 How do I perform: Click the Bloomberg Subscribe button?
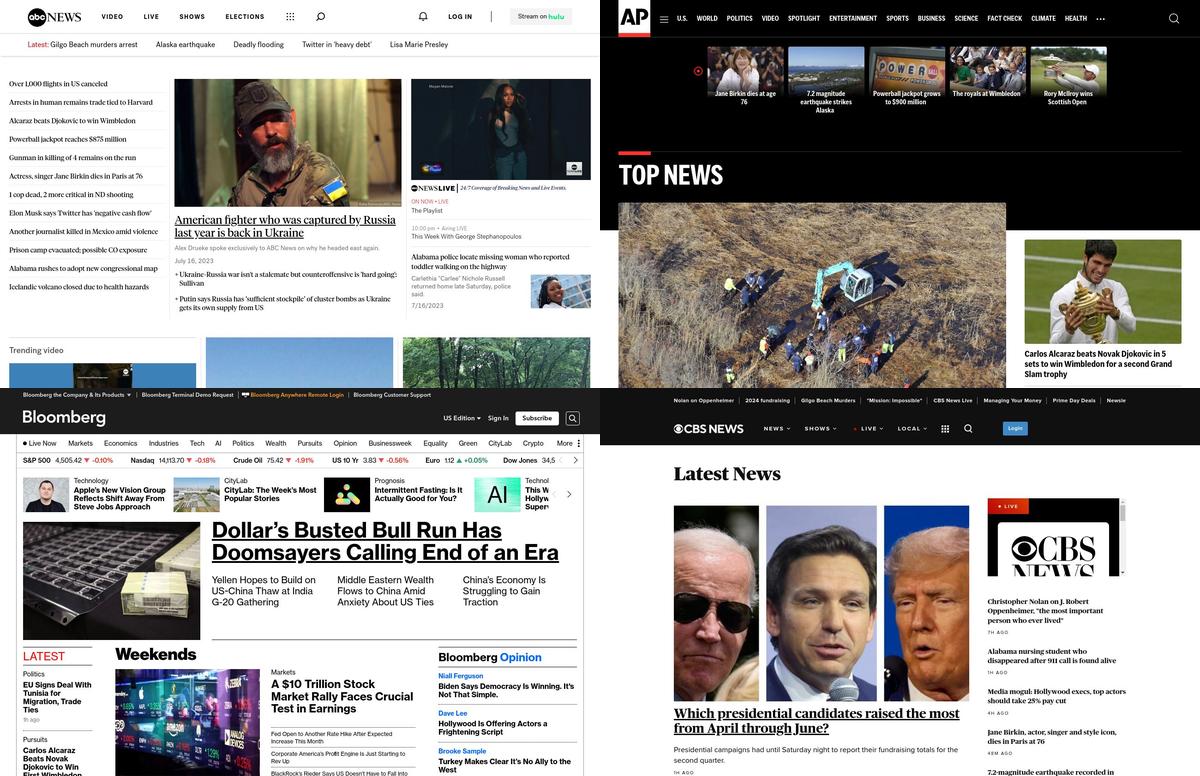[x=537, y=418]
